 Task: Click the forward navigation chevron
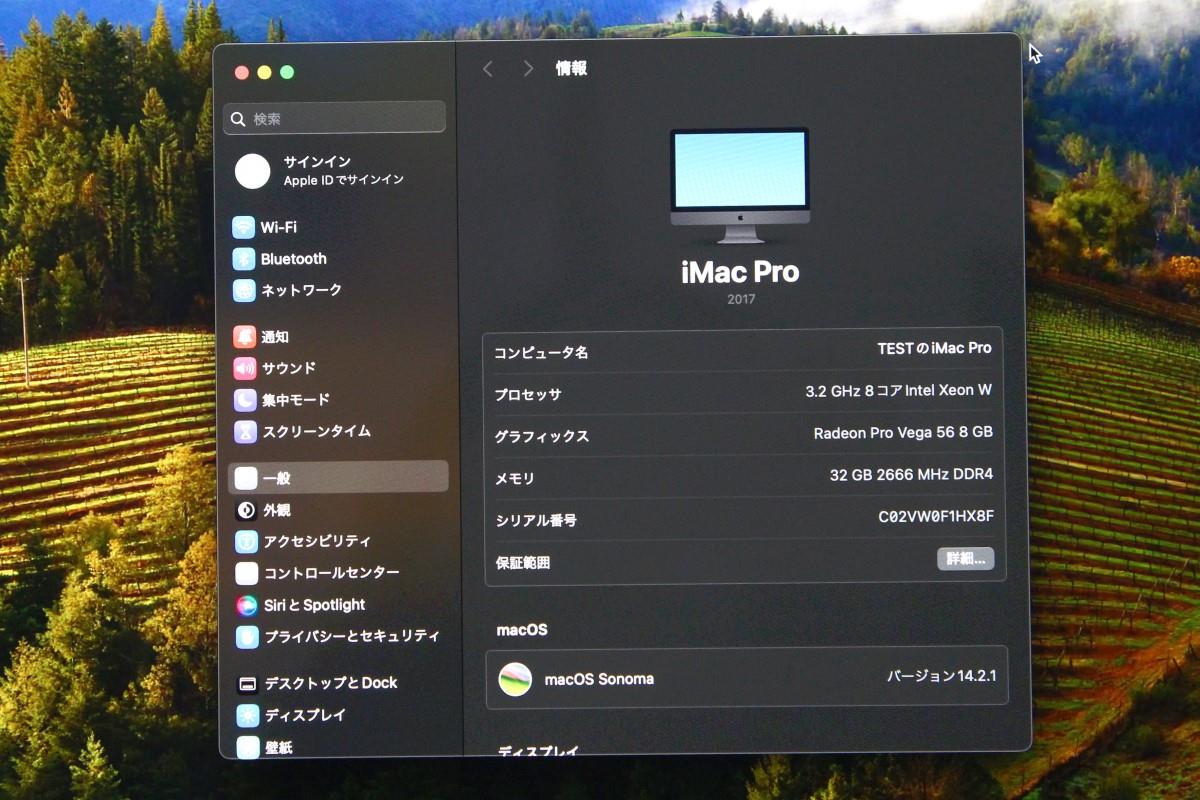tap(528, 69)
